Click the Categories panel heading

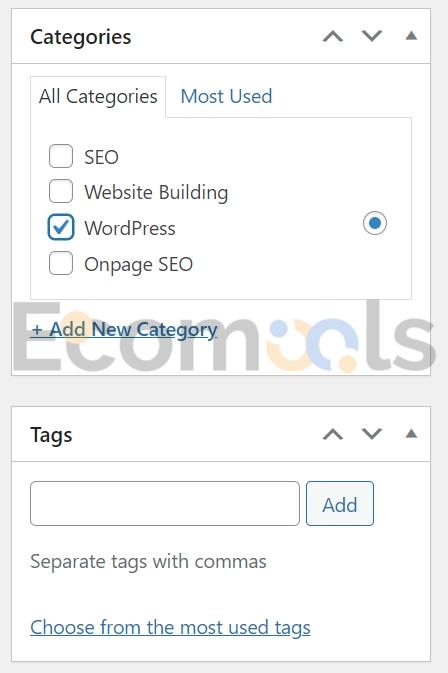[x=81, y=37]
